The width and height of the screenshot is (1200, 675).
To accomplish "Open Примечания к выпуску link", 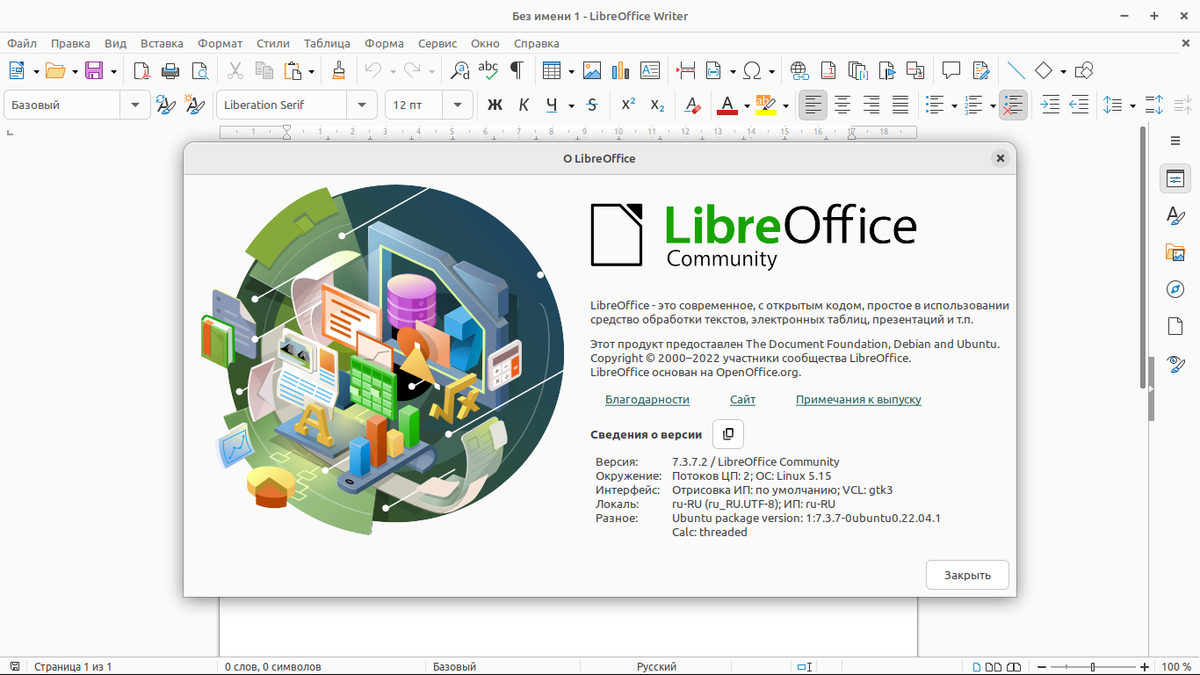I will [x=858, y=399].
